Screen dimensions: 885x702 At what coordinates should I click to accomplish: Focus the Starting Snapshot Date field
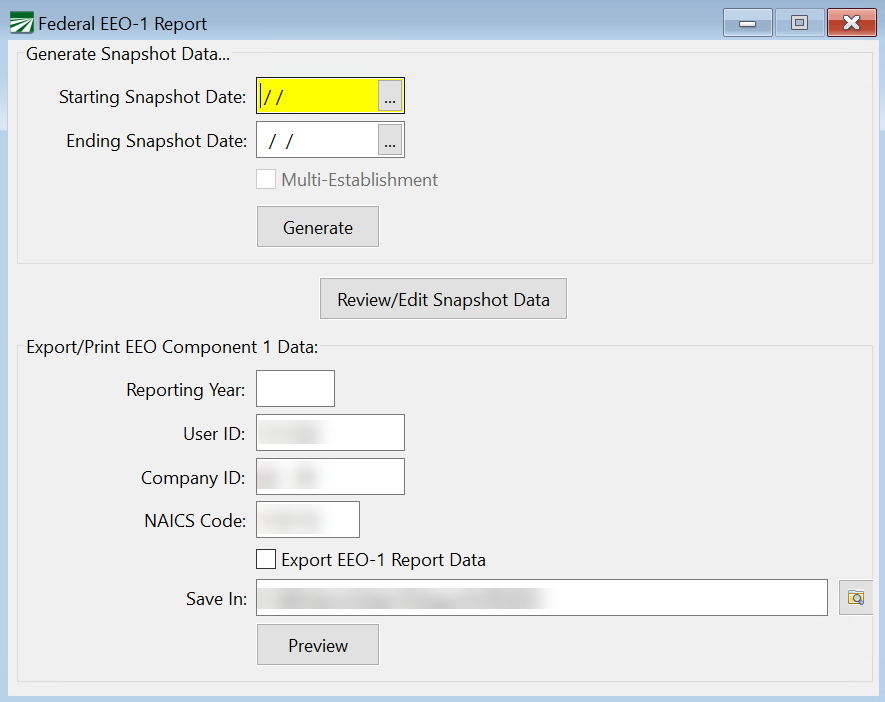coord(318,97)
